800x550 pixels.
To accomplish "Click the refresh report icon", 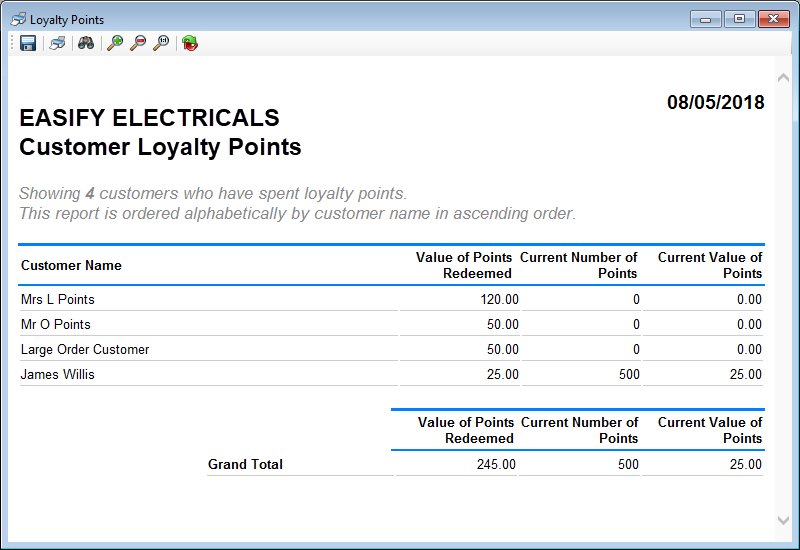I will 189,43.
